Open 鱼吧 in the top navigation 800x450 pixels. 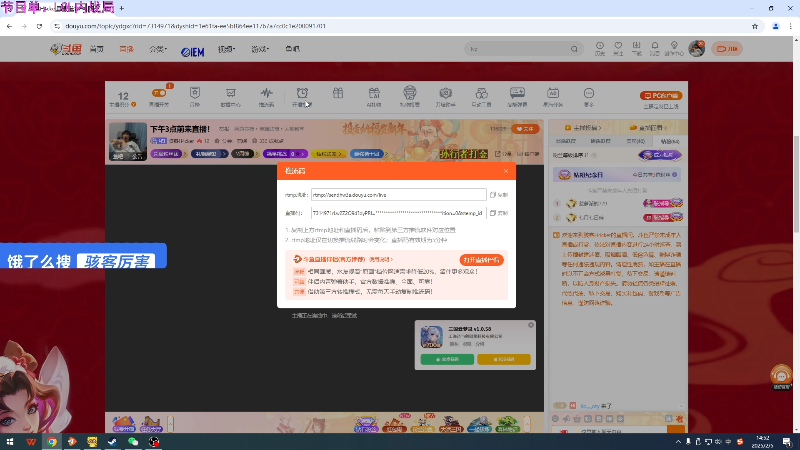(292, 49)
